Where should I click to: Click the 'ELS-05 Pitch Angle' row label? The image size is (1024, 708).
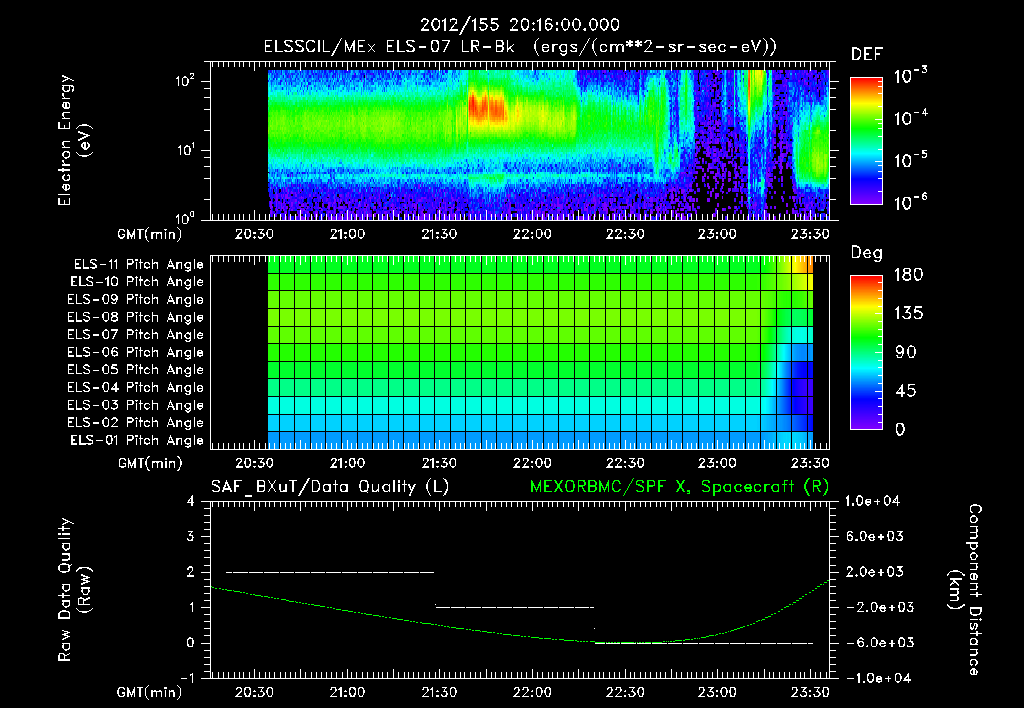136,370
